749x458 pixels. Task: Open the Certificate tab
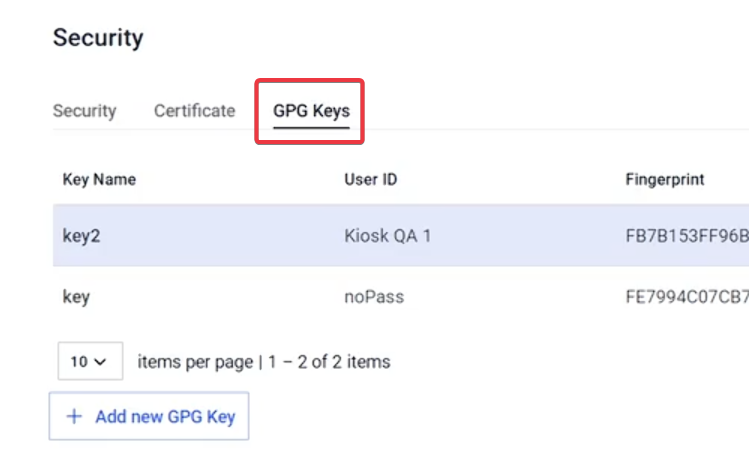(194, 111)
